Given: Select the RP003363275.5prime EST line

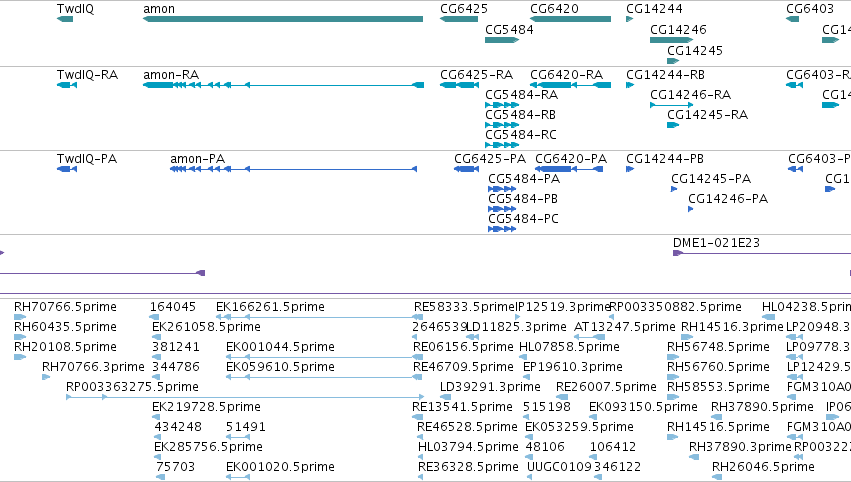Looking at the screenshot, I should pos(245,397).
